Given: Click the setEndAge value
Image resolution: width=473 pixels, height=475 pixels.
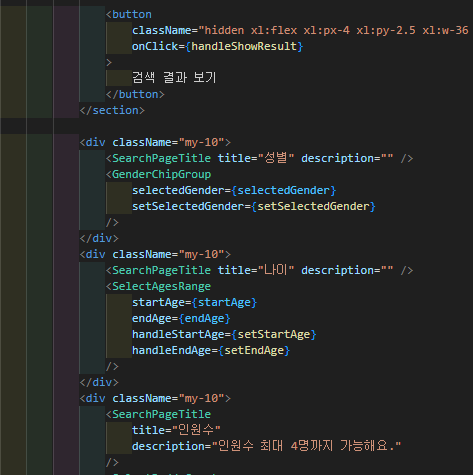Looking at the screenshot, I should pyautogui.click(x=254, y=350).
